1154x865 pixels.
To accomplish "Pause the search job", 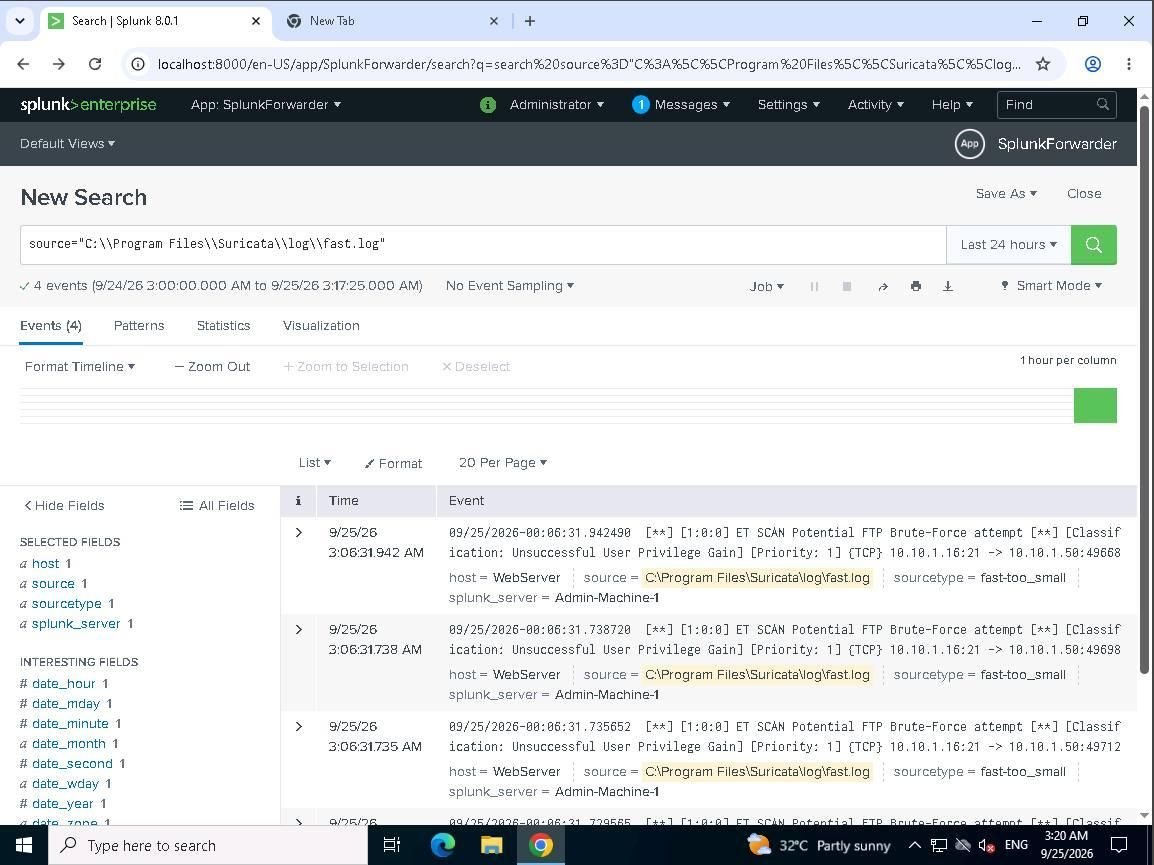I will (x=814, y=286).
